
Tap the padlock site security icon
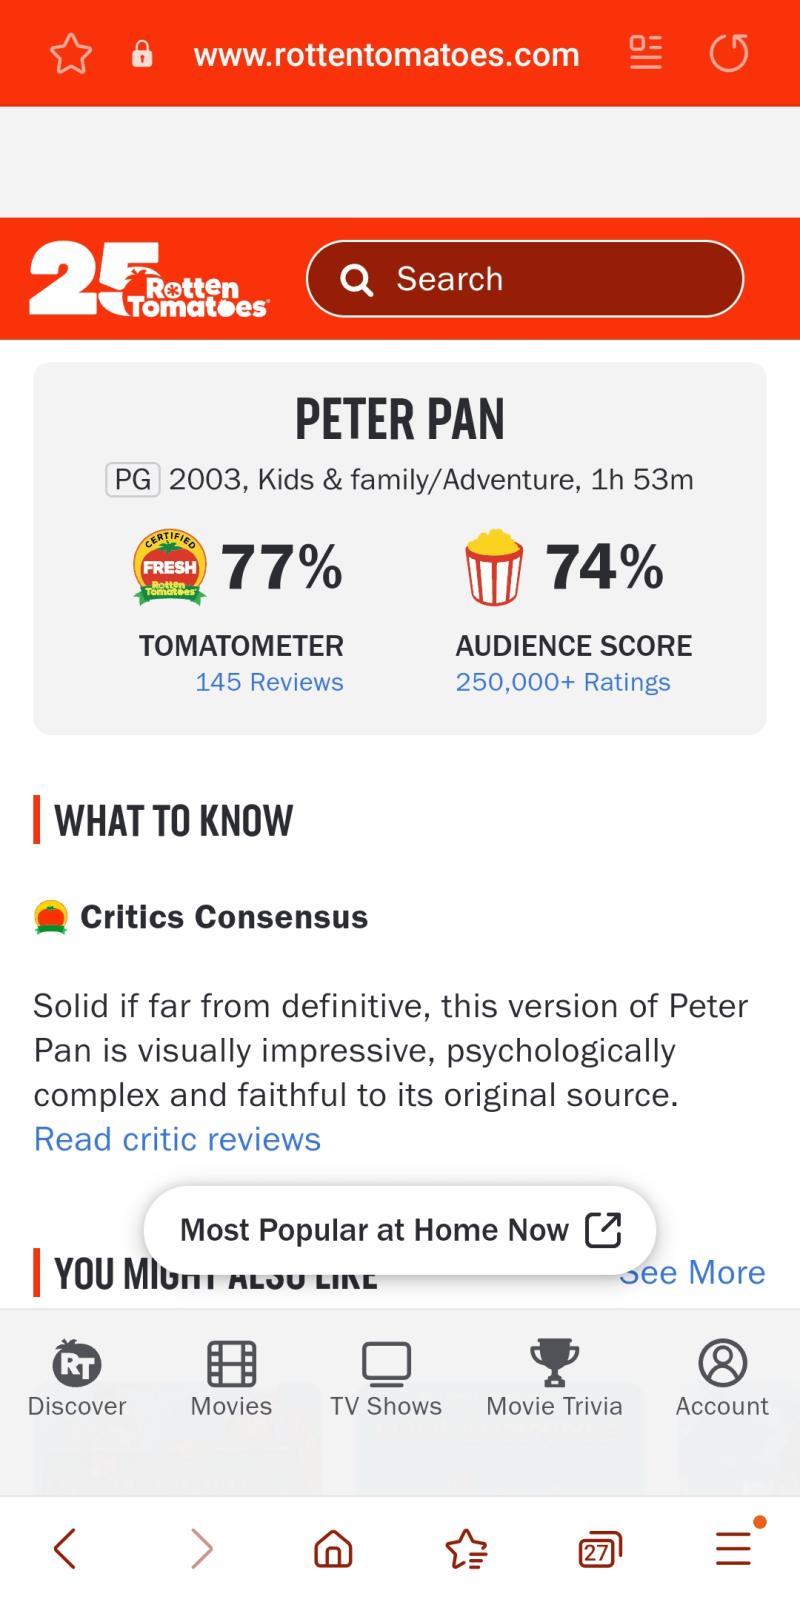142,54
